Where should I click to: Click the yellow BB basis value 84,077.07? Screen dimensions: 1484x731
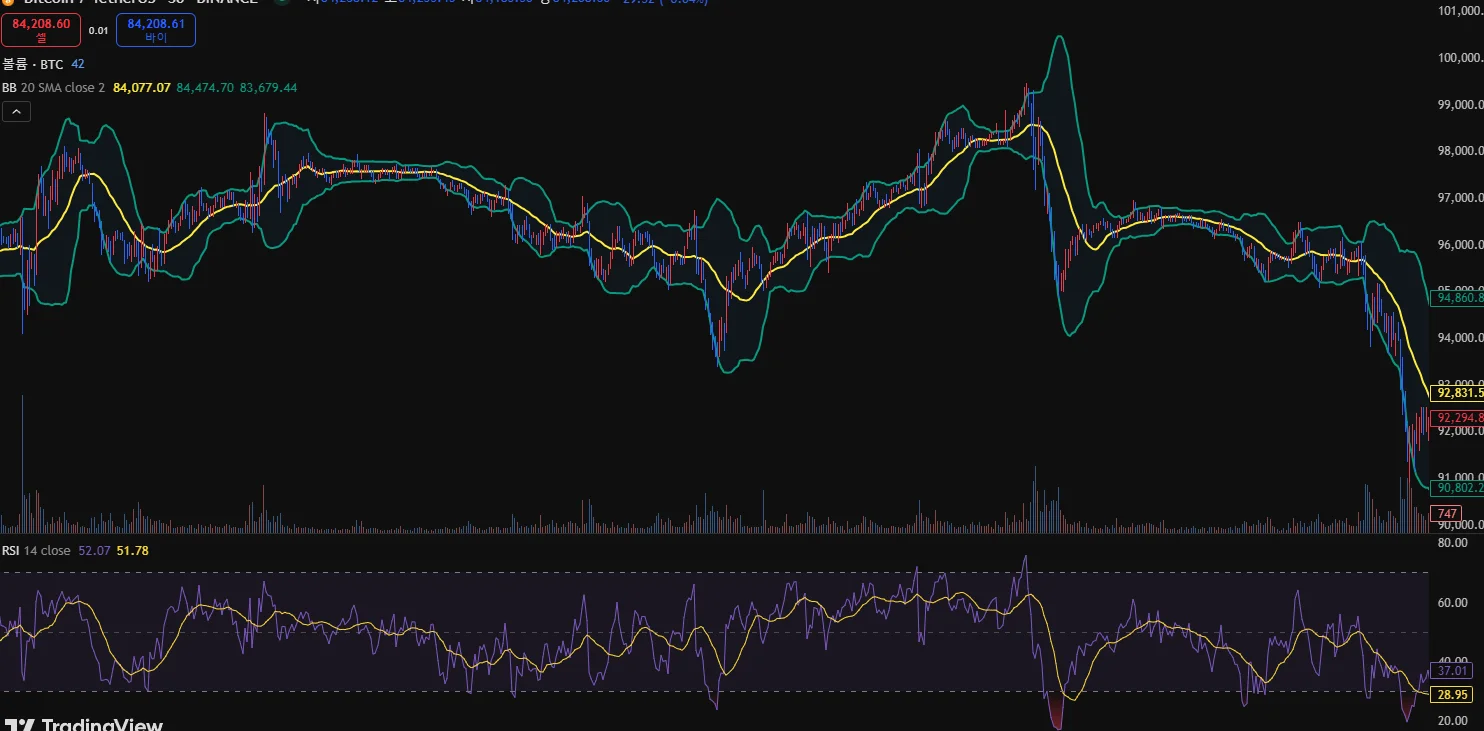pos(142,88)
